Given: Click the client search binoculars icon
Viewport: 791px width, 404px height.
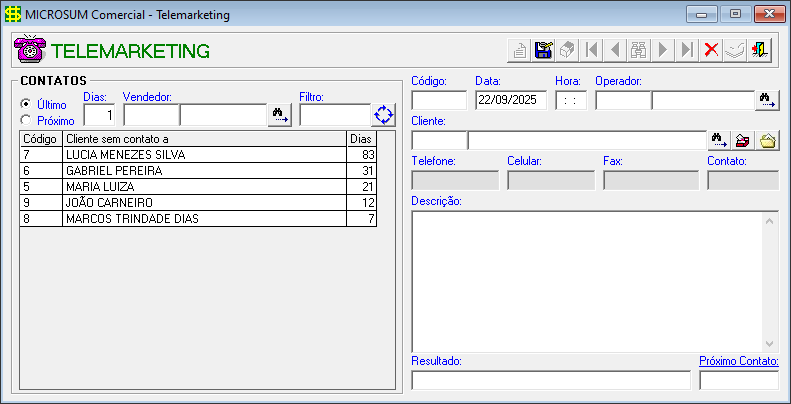Looking at the screenshot, I should point(719,141).
